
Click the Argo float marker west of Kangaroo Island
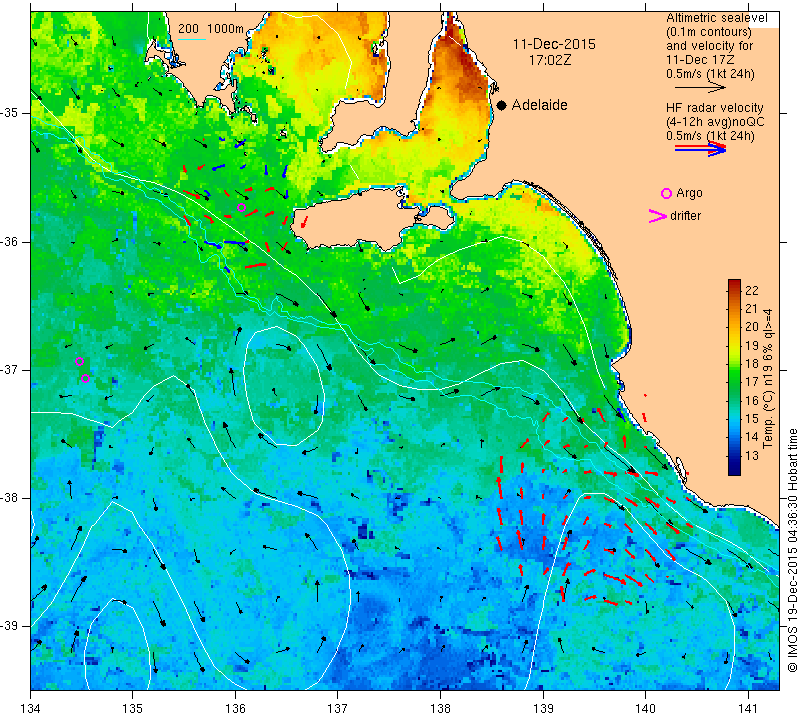(x=241, y=207)
